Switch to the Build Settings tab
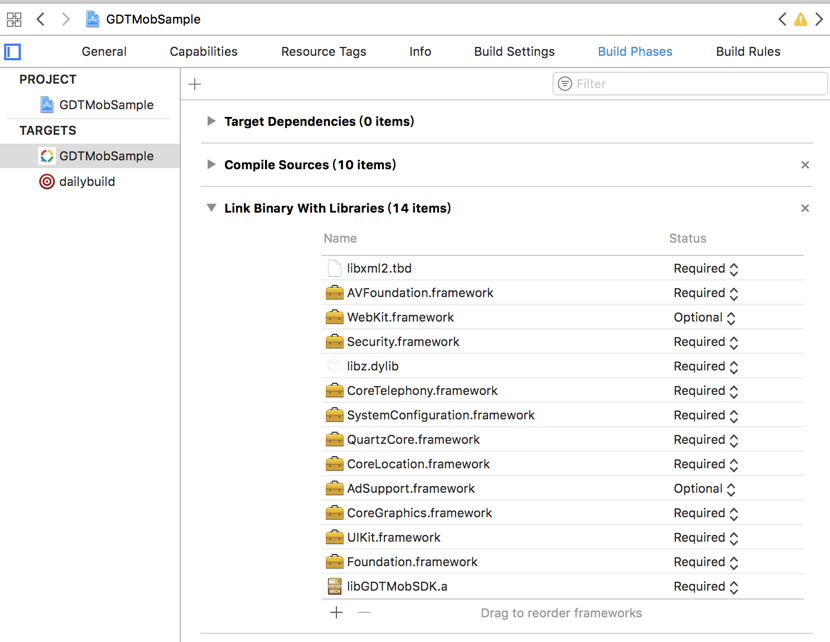This screenshot has height=642, width=830. (x=514, y=52)
